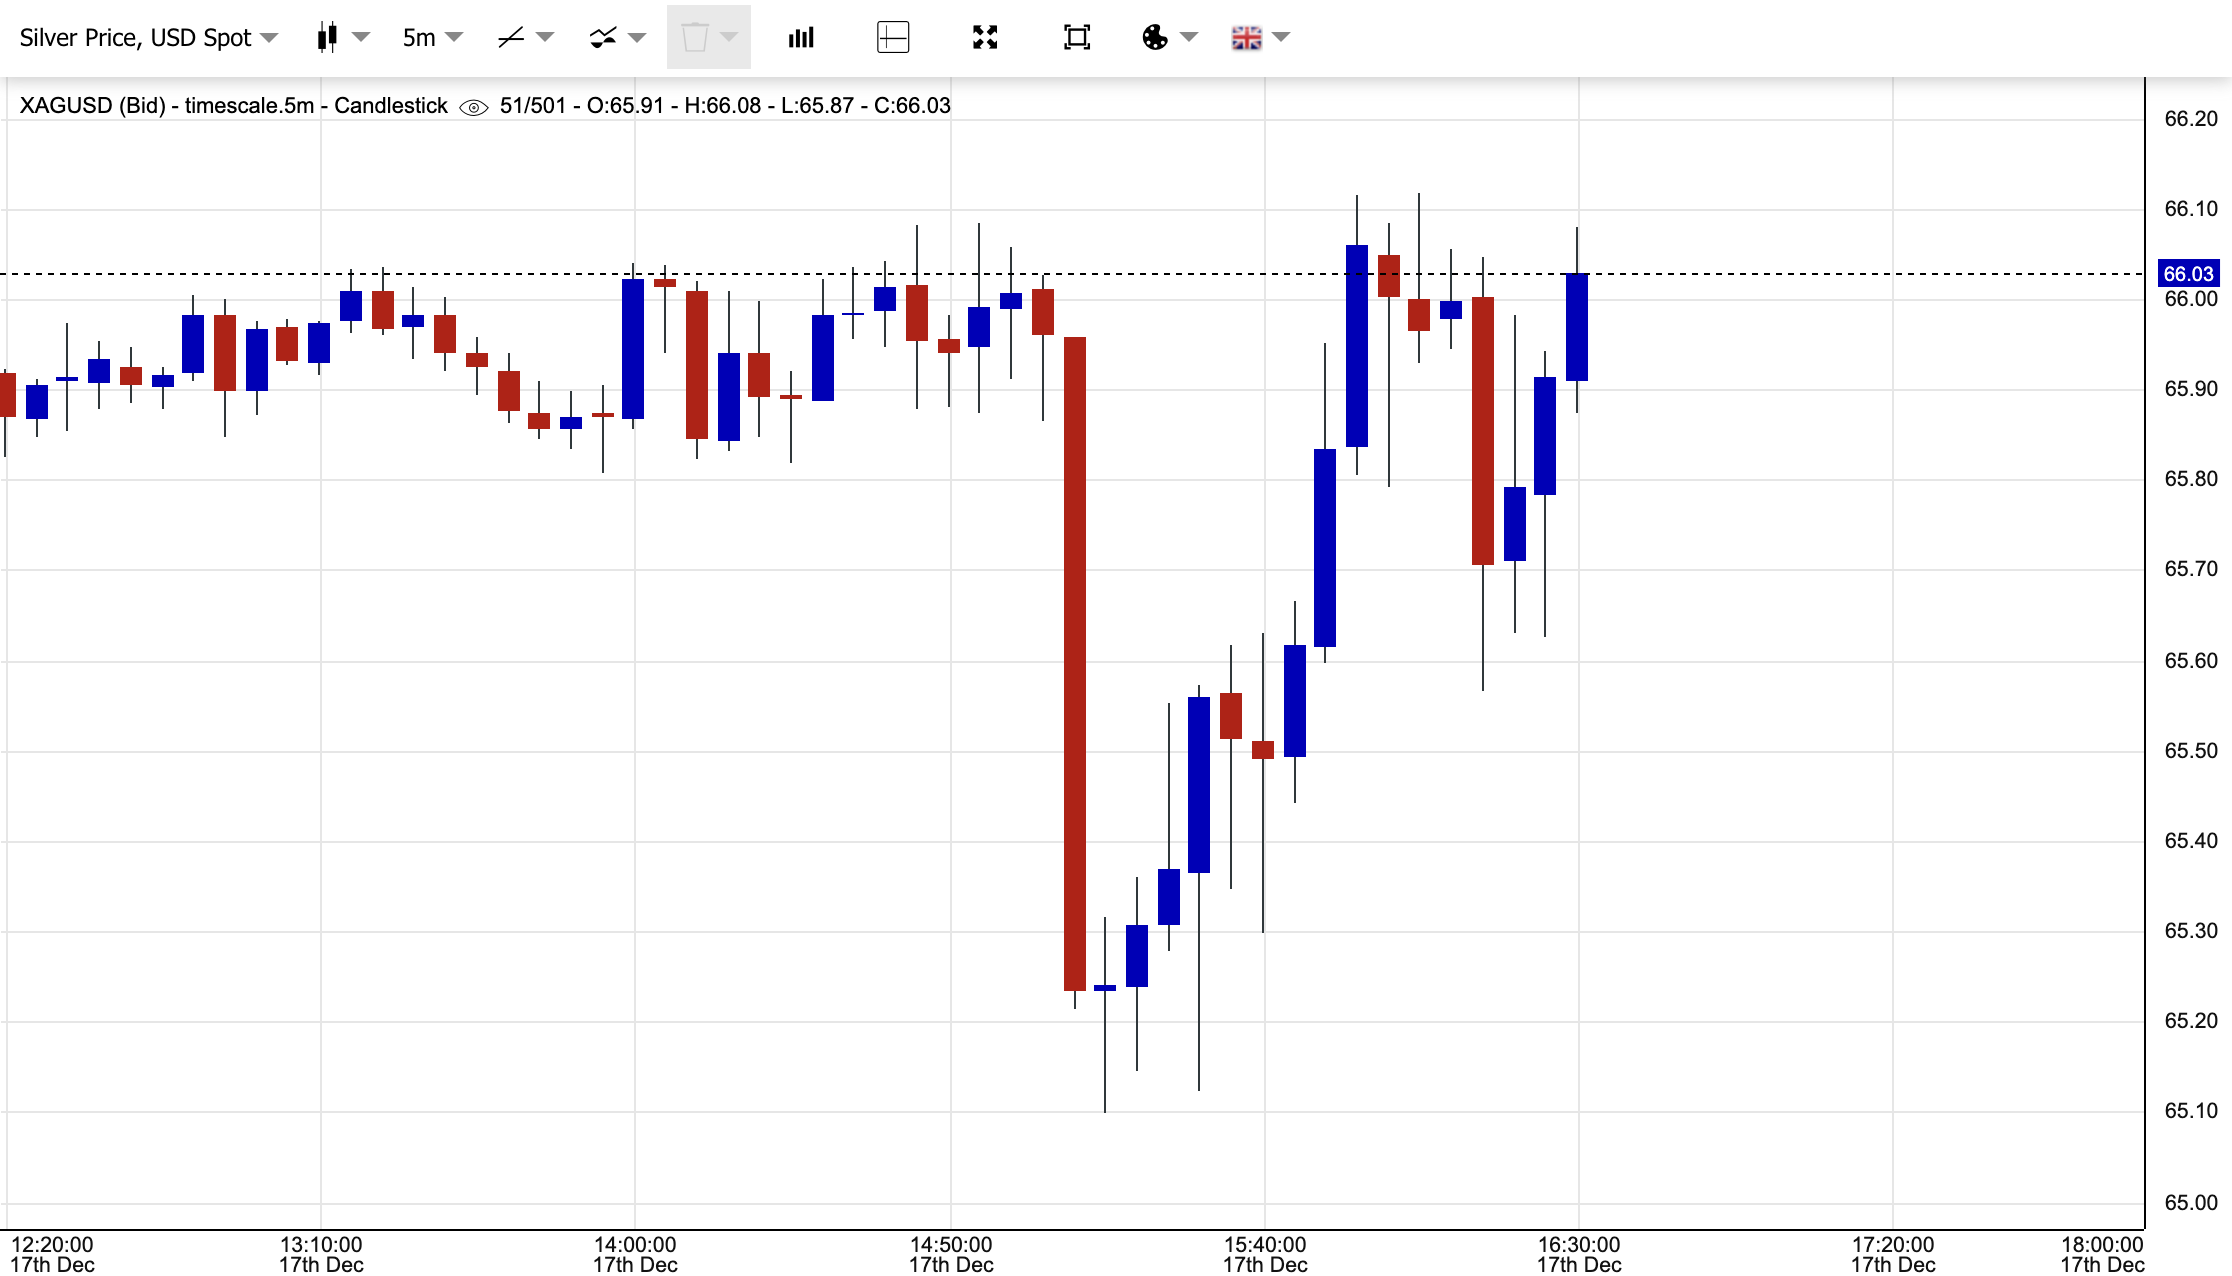Click the trash delete drawings icon
This screenshot has height=1276, width=2232.
click(x=695, y=38)
